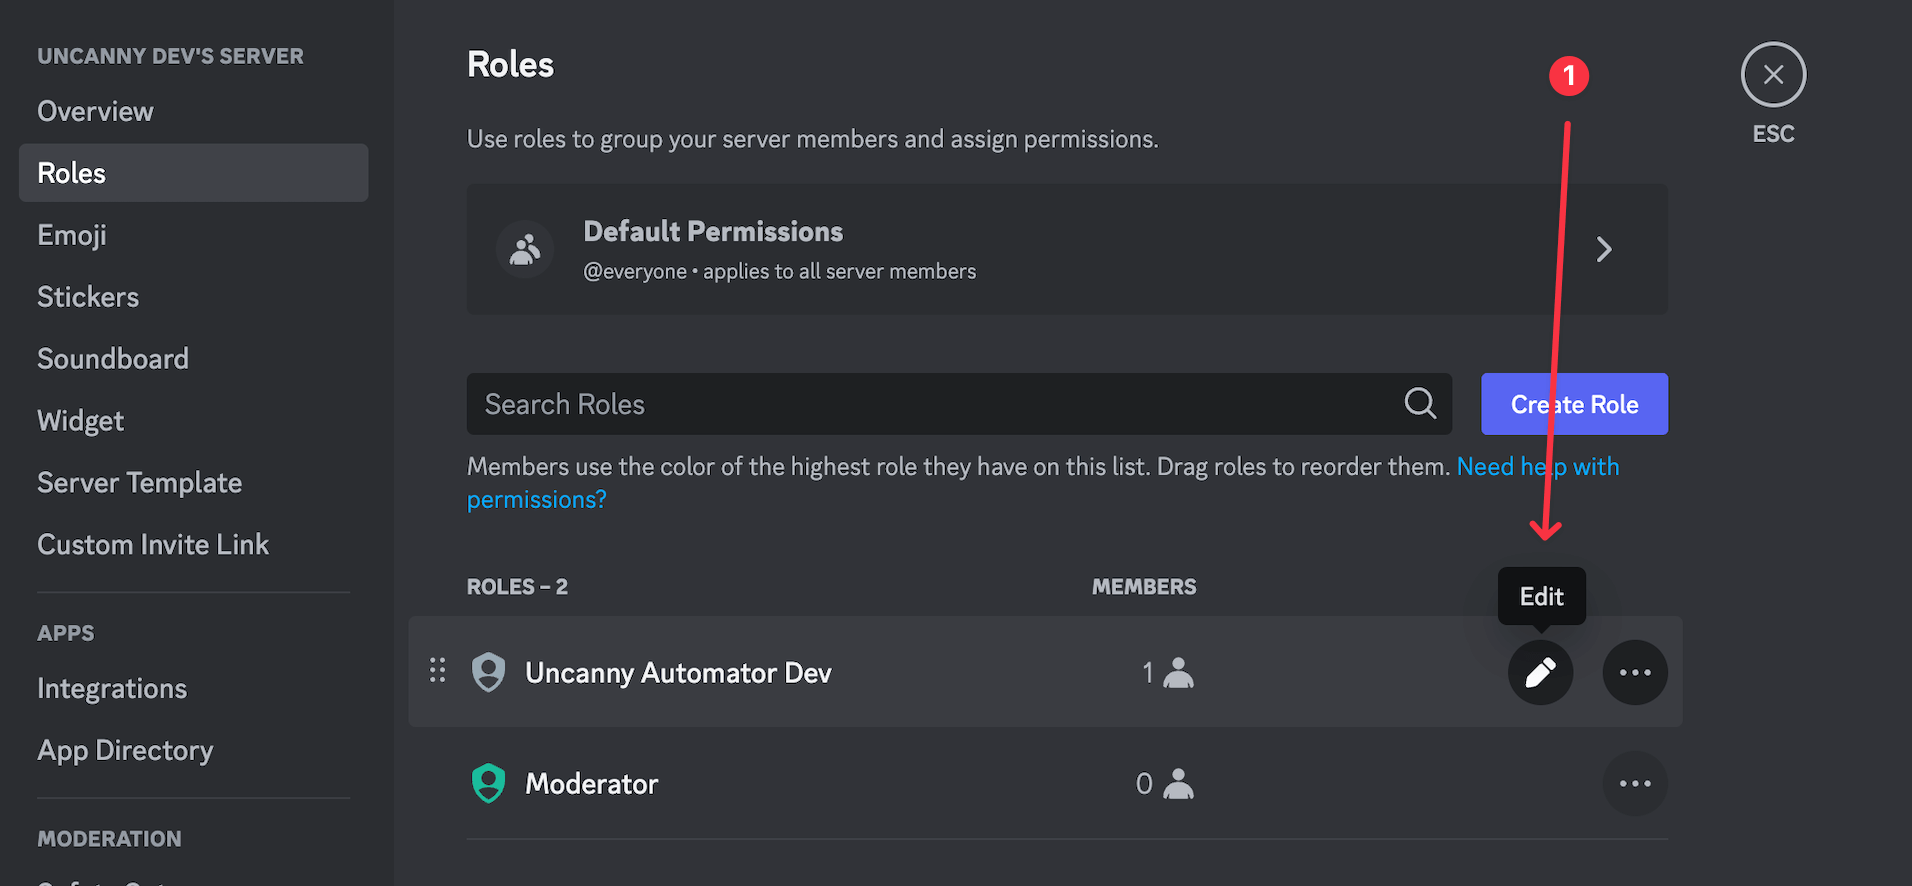Go to Emoji settings in the sidebar
The image size is (1912, 886).
72,235
